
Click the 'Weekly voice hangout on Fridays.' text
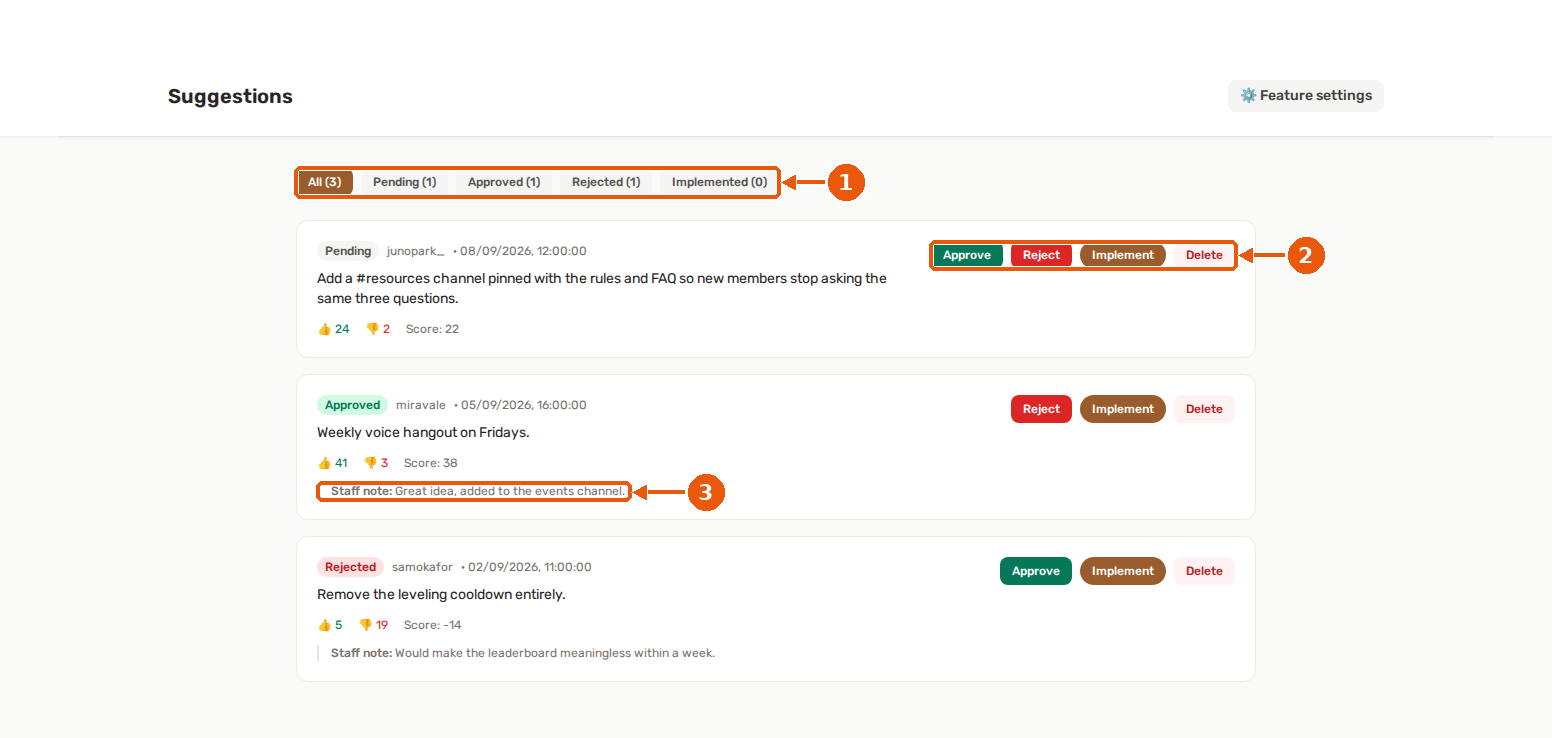(x=423, y=432)
